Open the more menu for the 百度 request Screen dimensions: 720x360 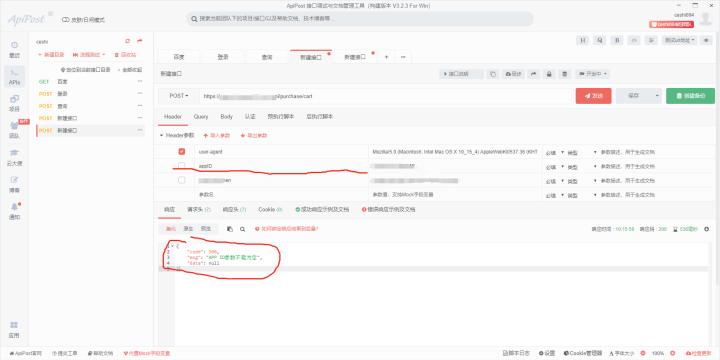point(140,81)
